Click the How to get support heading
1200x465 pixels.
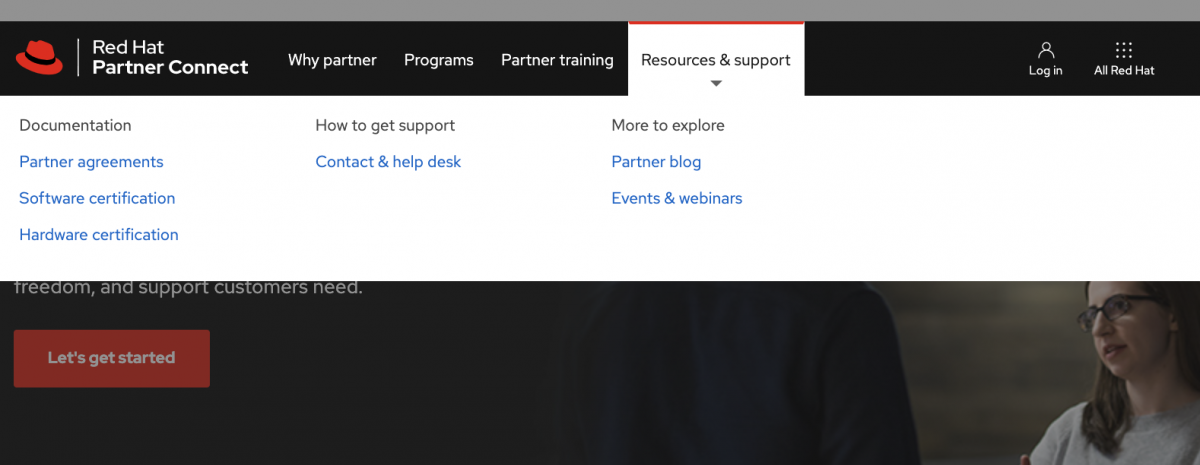(385, 126)
